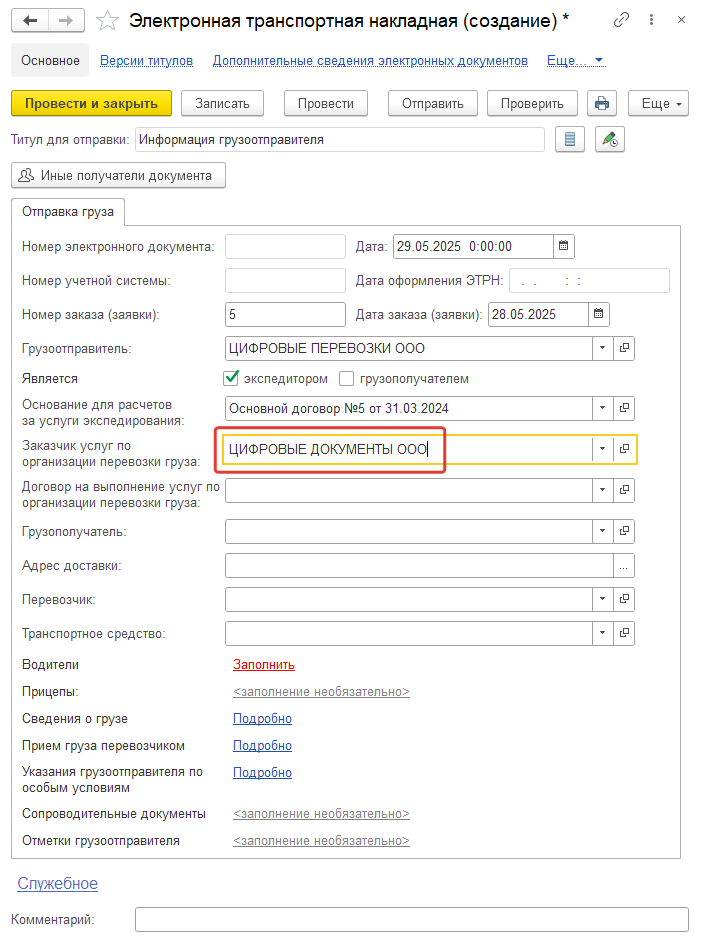706x942 pixels.
Task: Open calendar for Дата field
Action: 564,246
